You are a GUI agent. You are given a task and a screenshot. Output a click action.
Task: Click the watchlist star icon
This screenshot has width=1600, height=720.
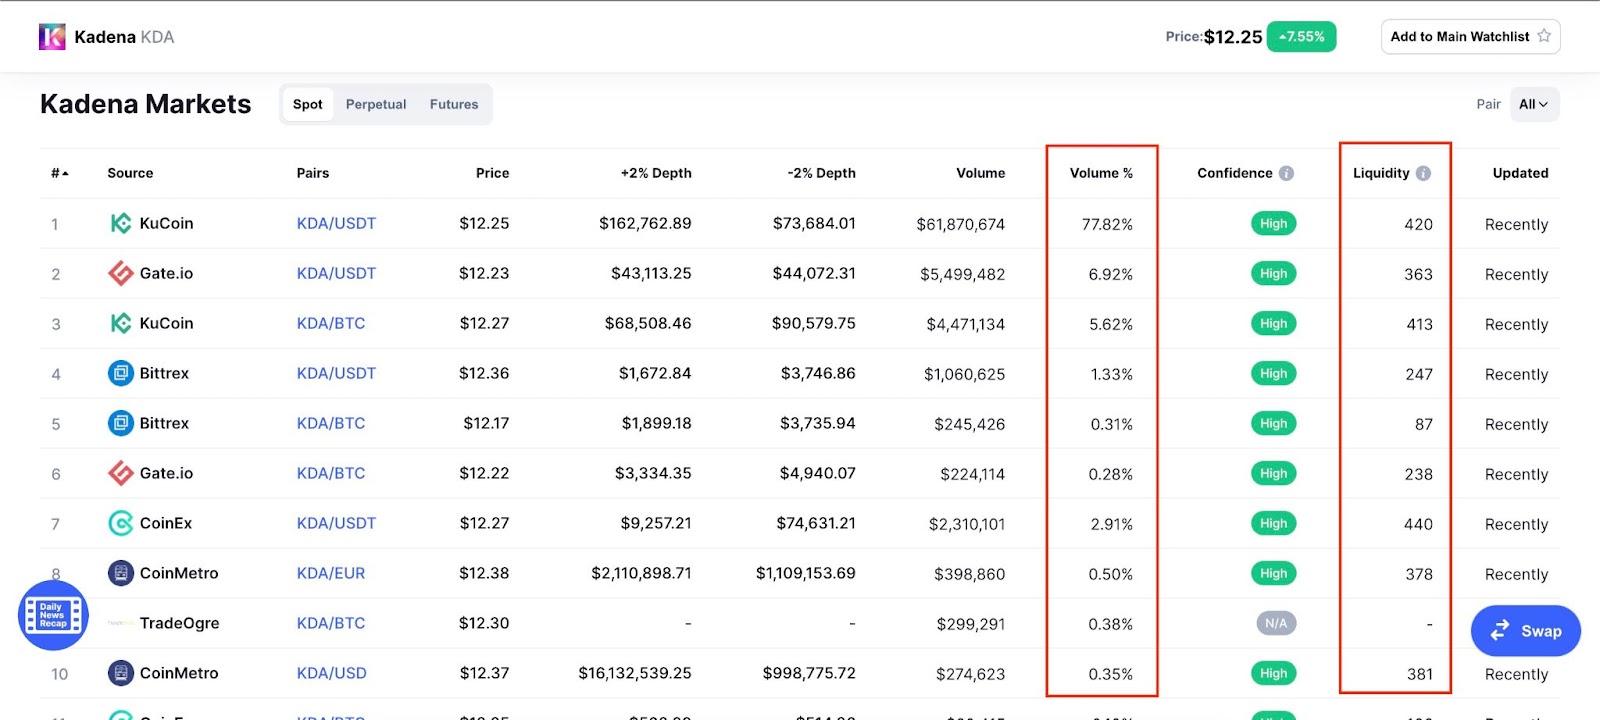pyautogui.click(x=1544, y=36)
